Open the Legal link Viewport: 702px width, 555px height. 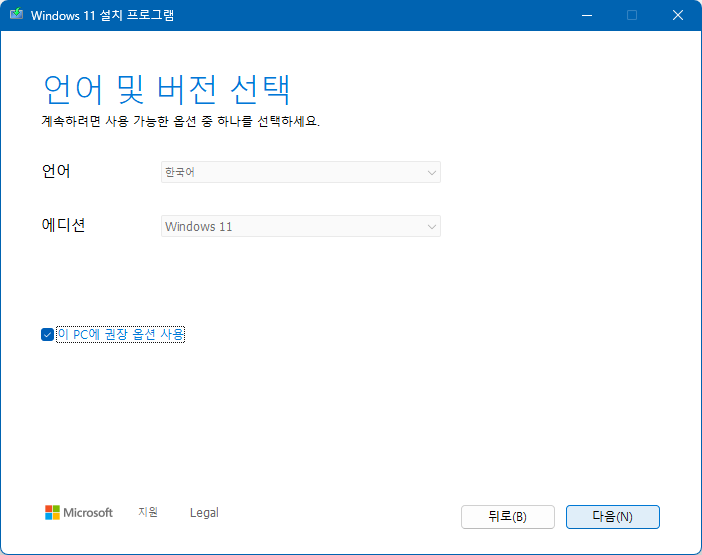(204, 512)
